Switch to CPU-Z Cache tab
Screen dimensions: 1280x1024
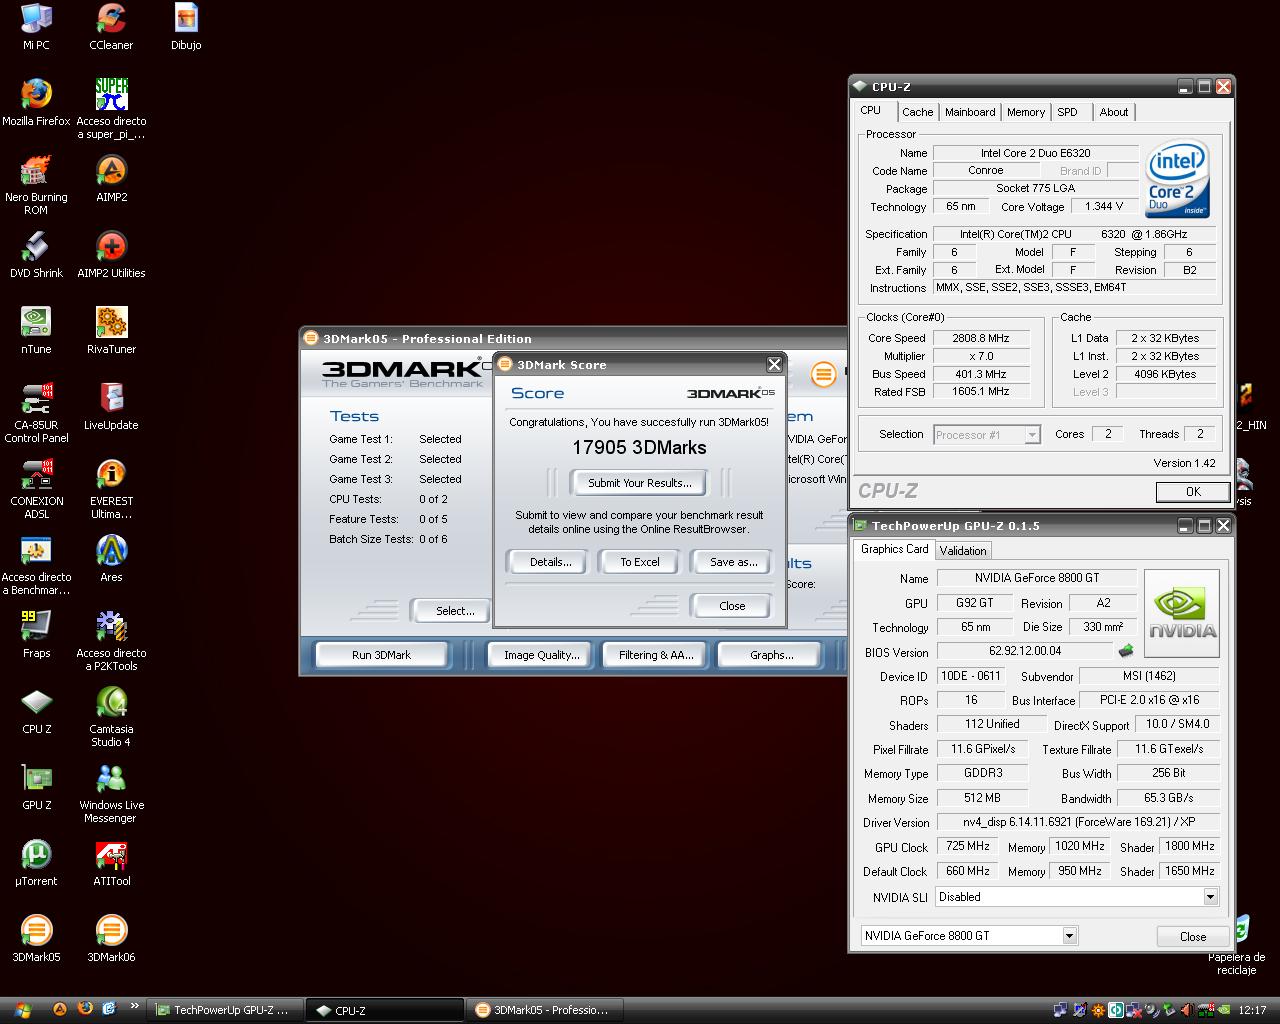pos(917,112)
